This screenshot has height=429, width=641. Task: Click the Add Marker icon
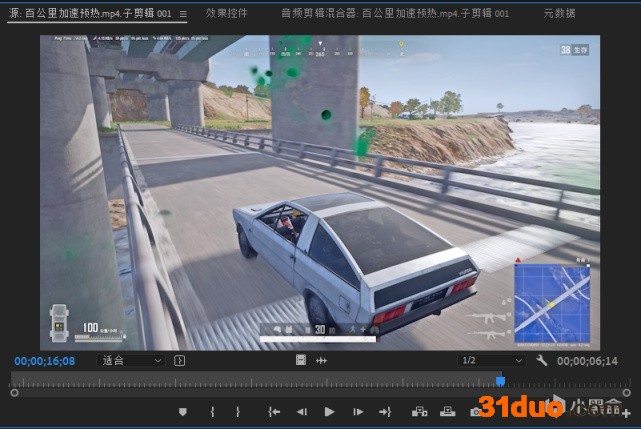tap(182, 412)
